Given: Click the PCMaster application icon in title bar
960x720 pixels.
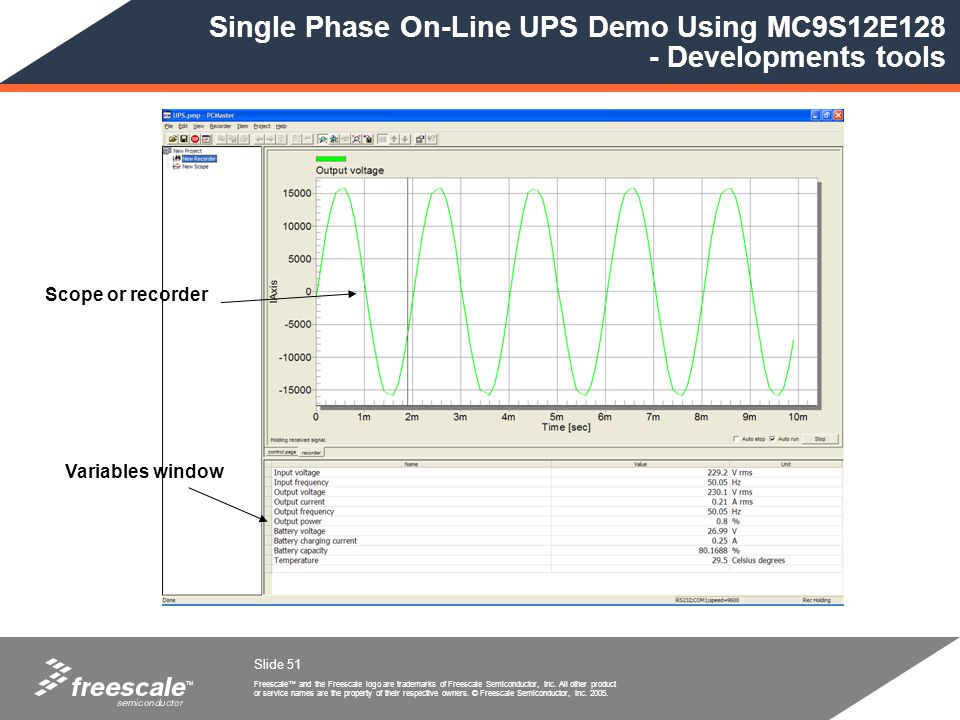Looking at the screenshot, I should tap(167, 115).
